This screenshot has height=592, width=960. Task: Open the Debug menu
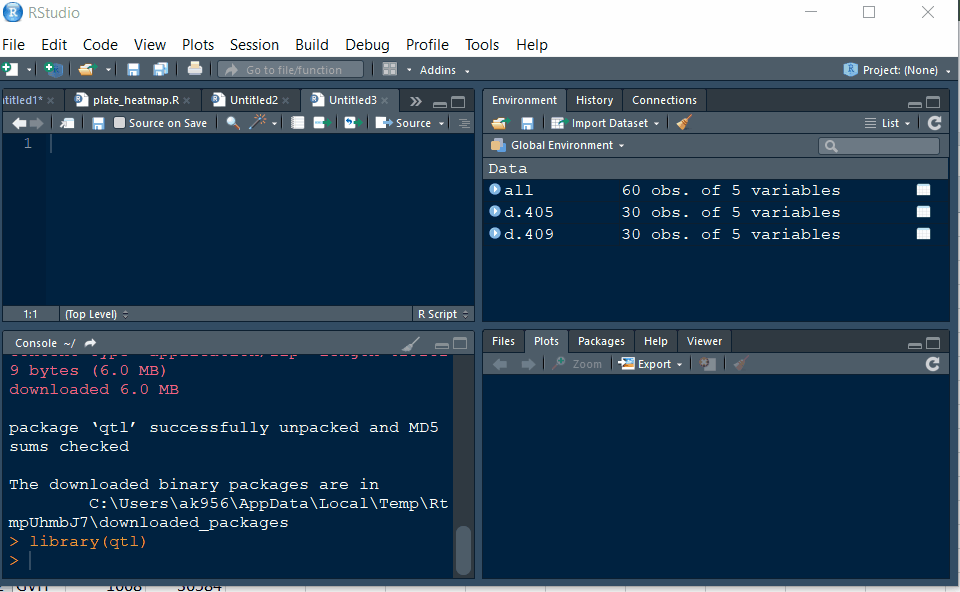coord(367,45)
